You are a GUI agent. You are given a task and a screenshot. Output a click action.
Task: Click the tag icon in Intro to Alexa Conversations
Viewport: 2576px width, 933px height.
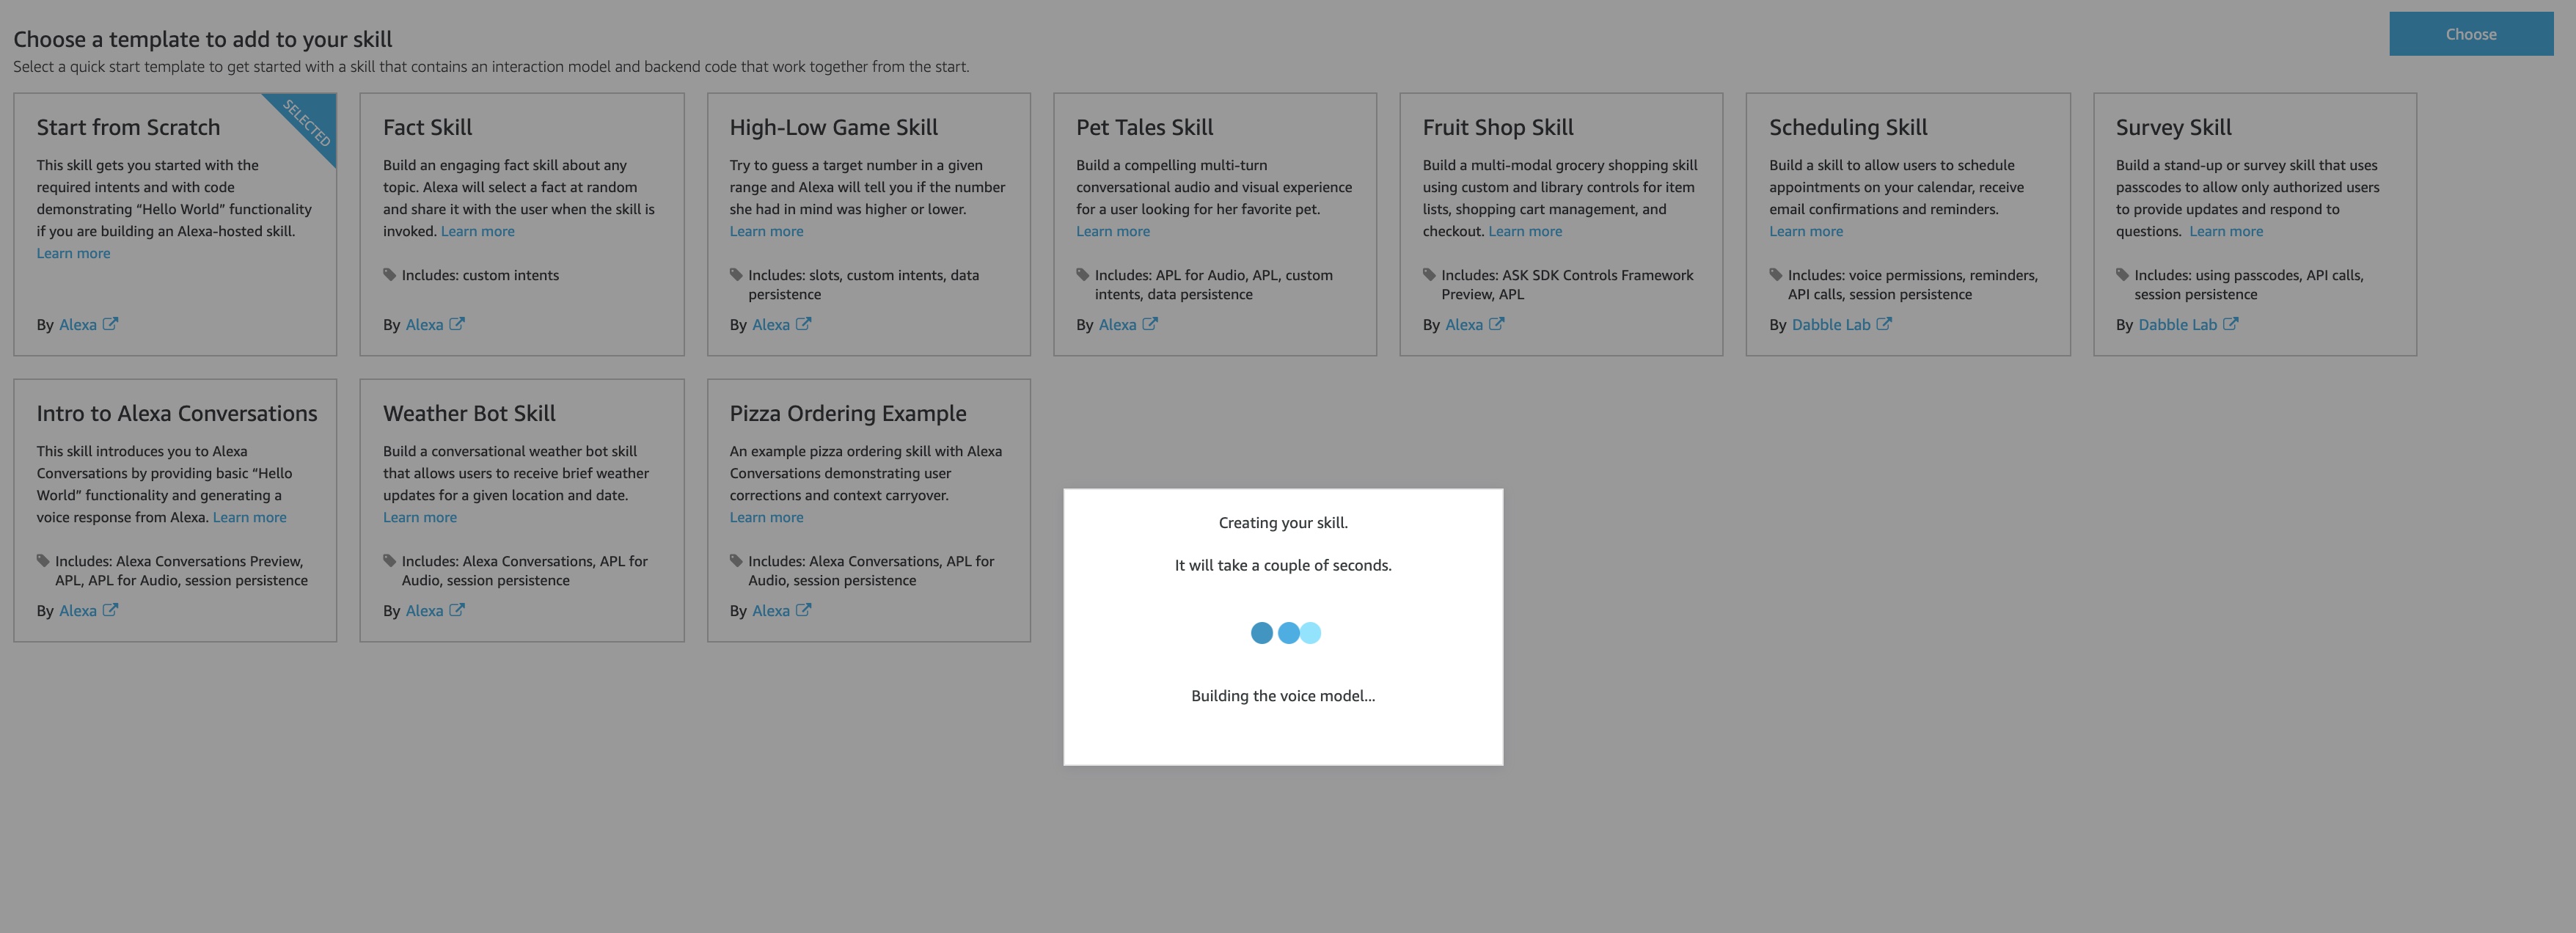coord(43,561)
